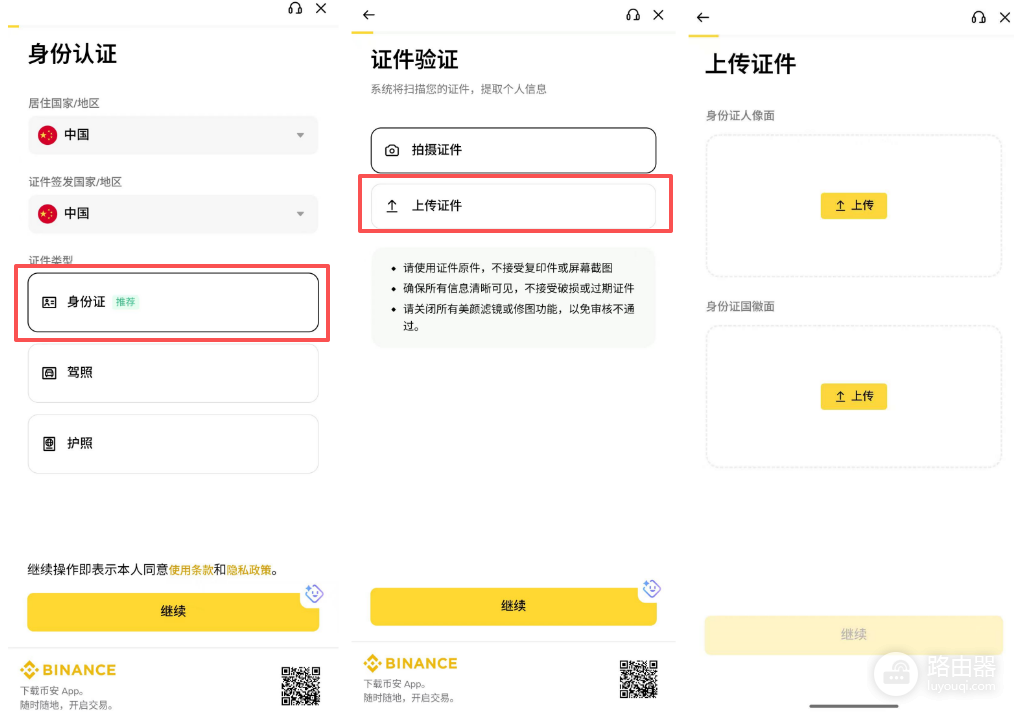Click 上传 button for 身份证国徽面
The width and height of the screenshot is (1014, 714).
pos(854,396)
